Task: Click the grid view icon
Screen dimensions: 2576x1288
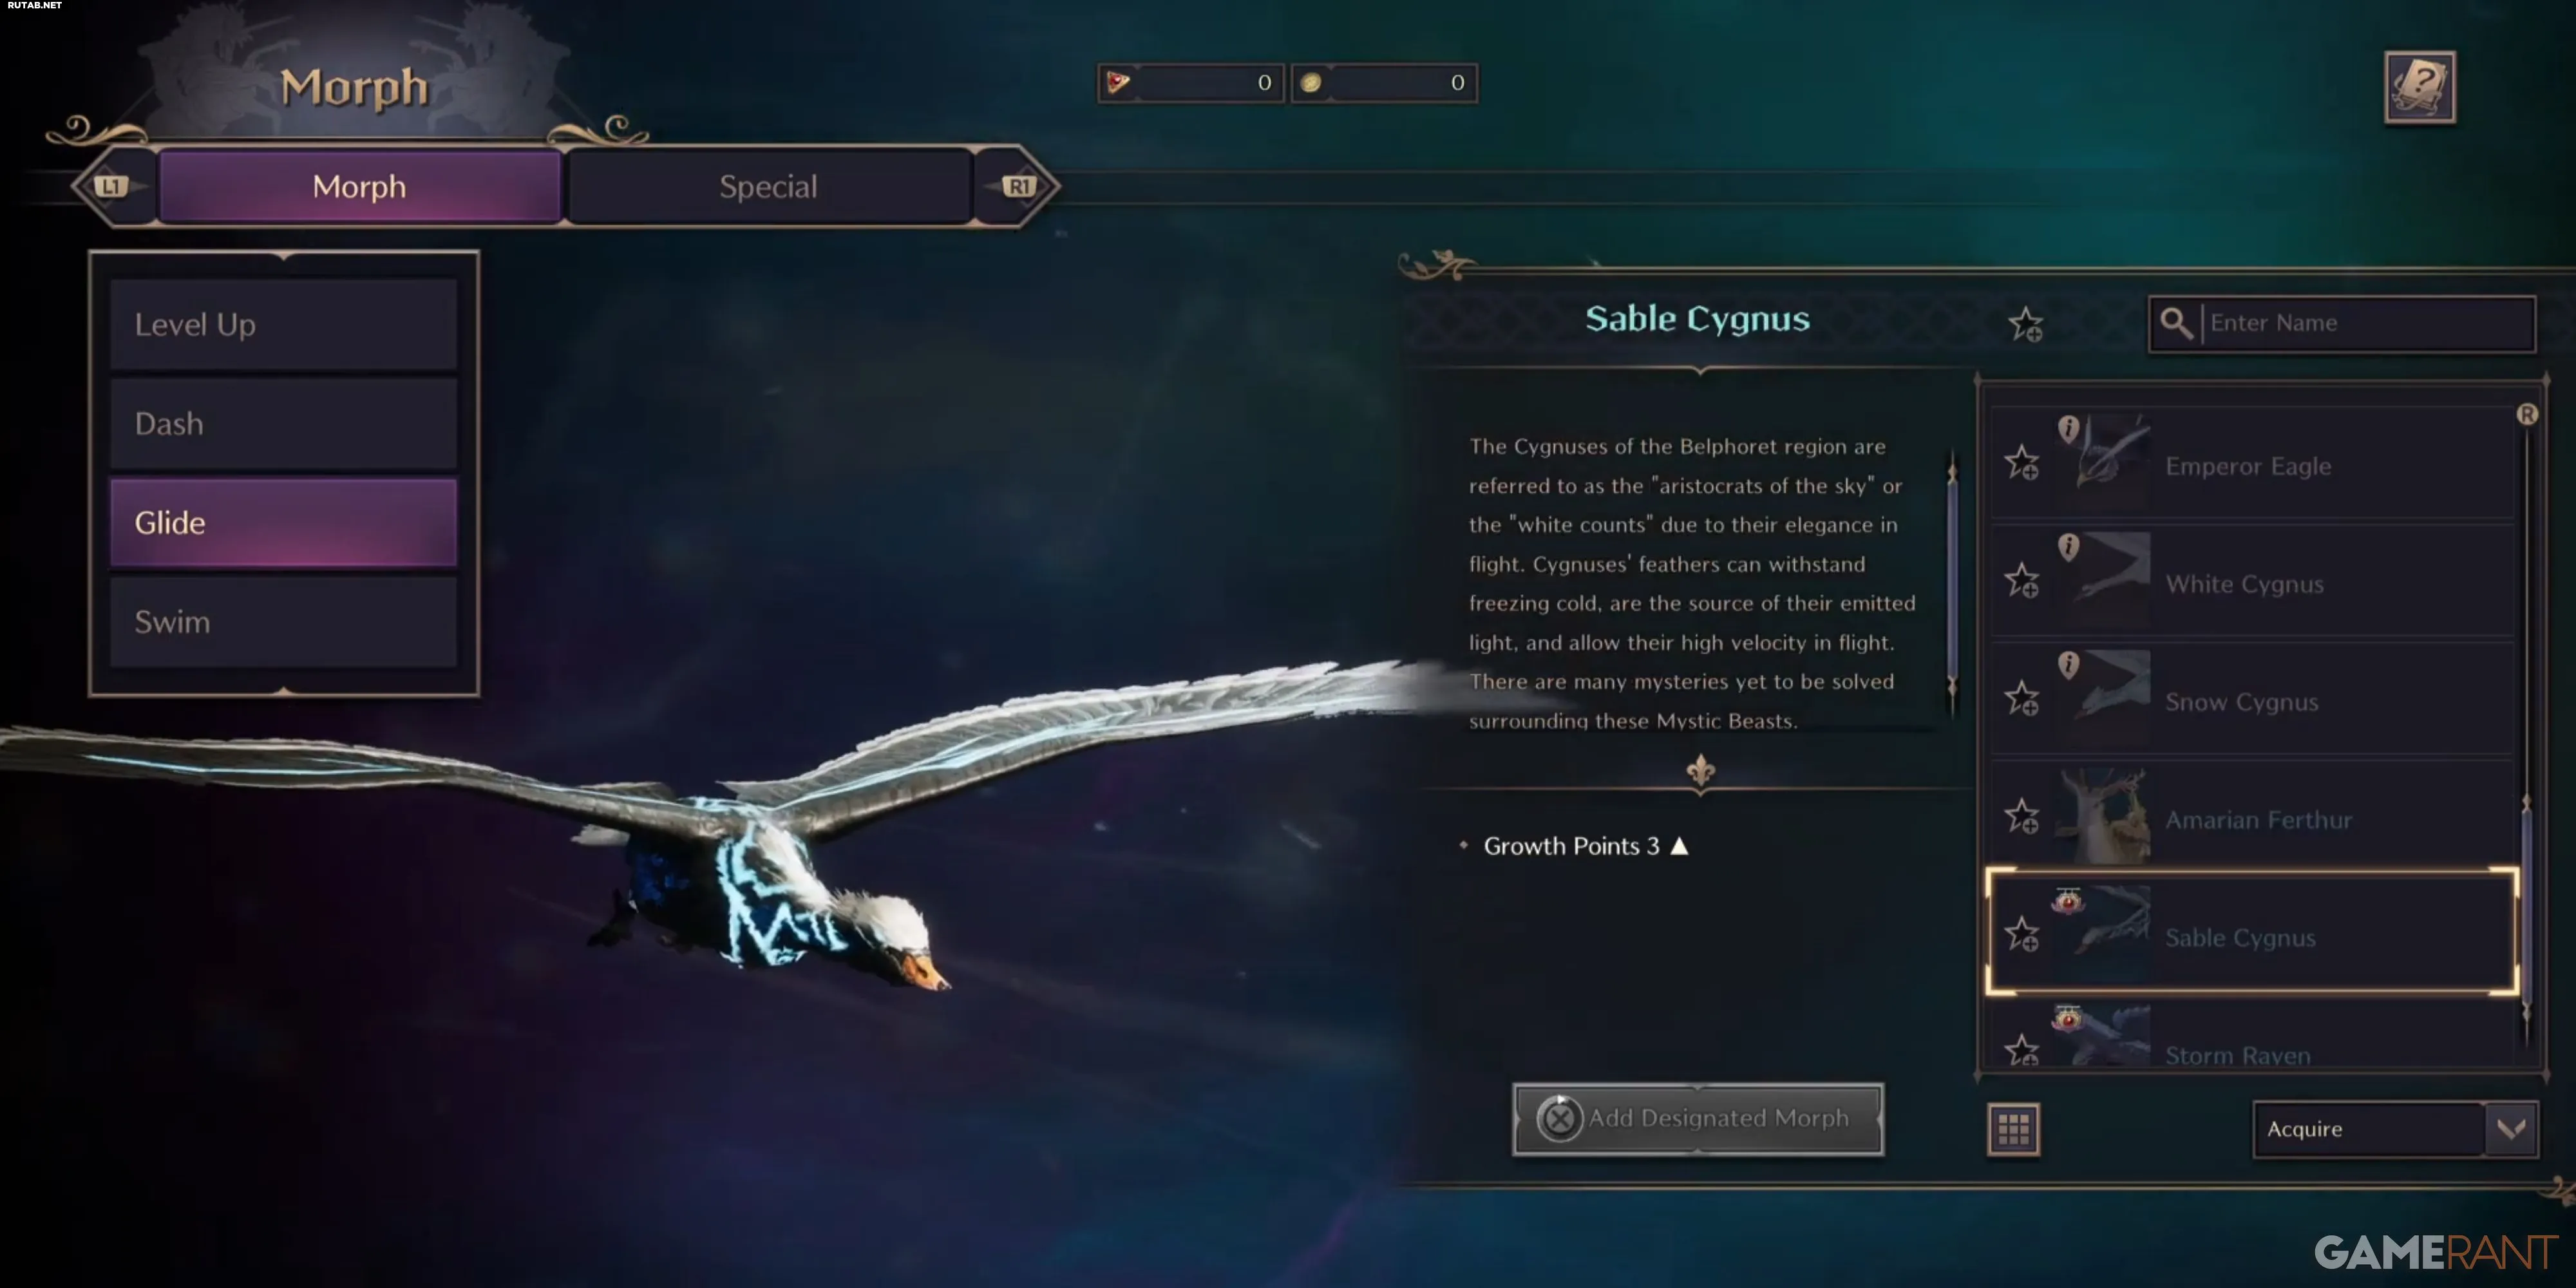Action: [x=2013, y=1129]
